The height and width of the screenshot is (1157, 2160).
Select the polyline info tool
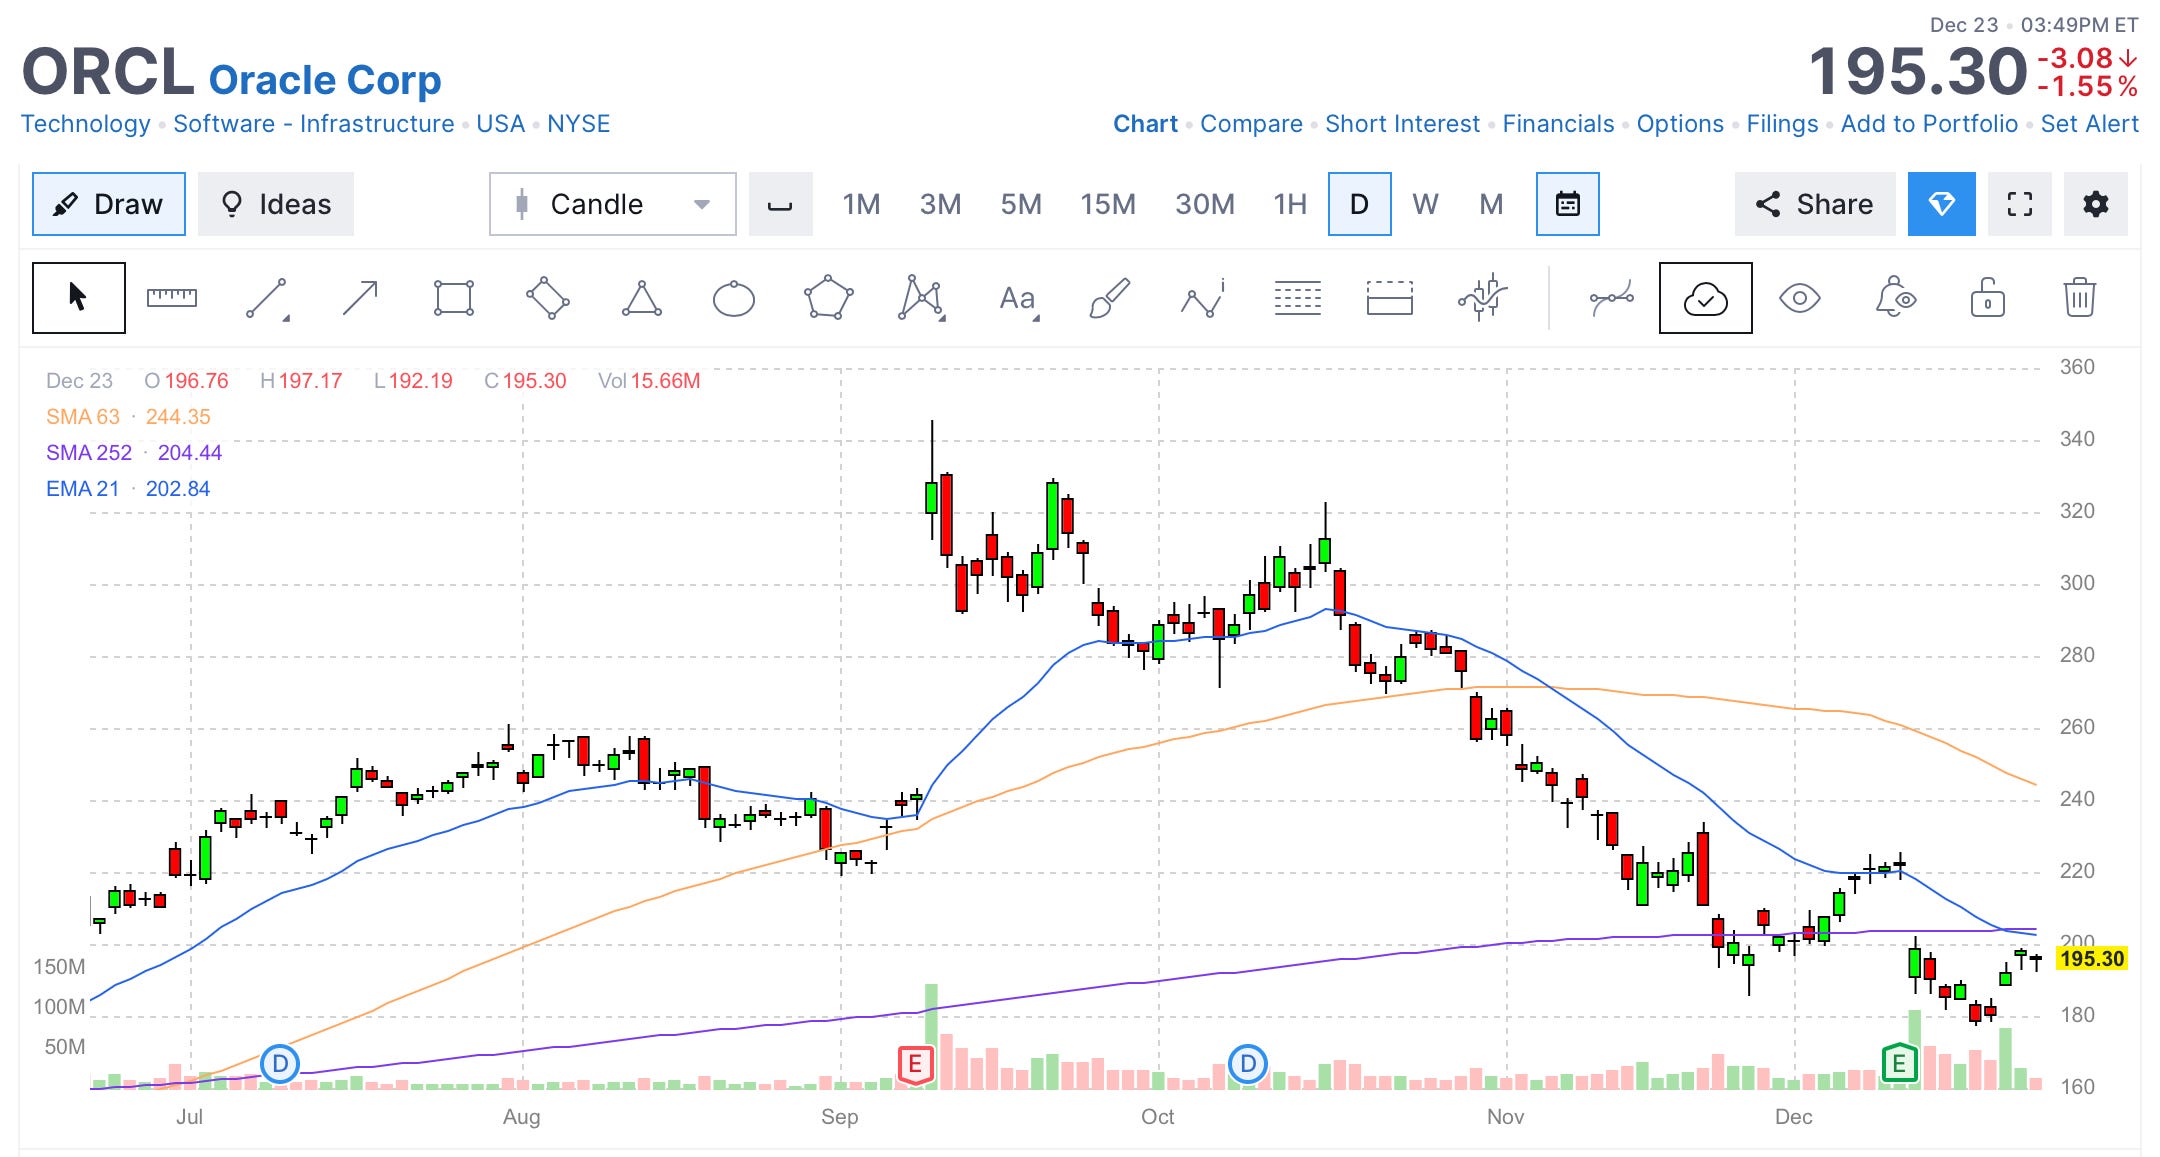1203,298
